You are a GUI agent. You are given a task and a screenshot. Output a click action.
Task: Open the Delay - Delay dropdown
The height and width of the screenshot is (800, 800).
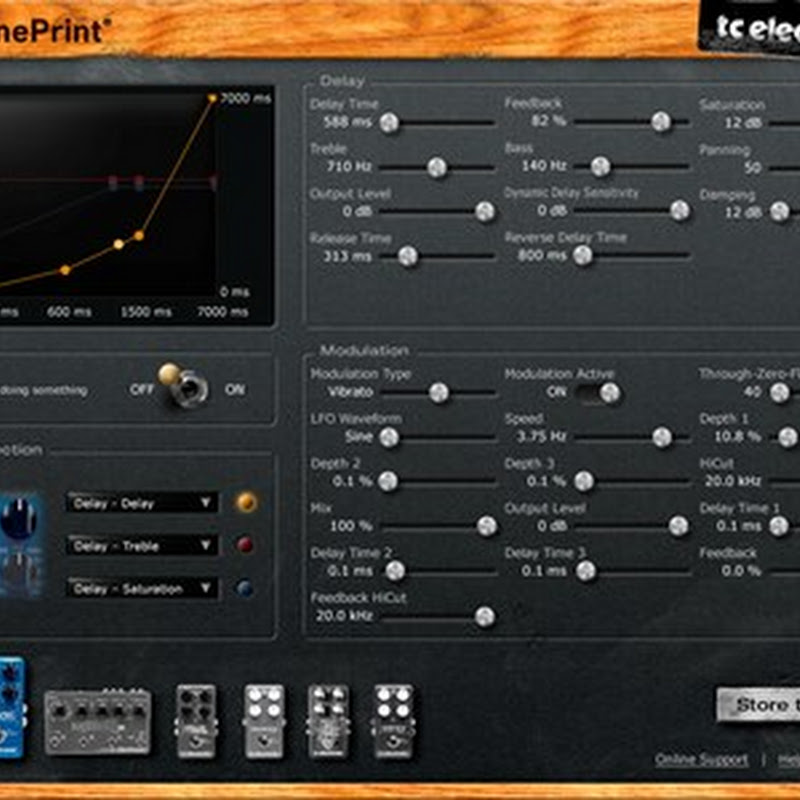pyautogui.click(x=142, y=504)
